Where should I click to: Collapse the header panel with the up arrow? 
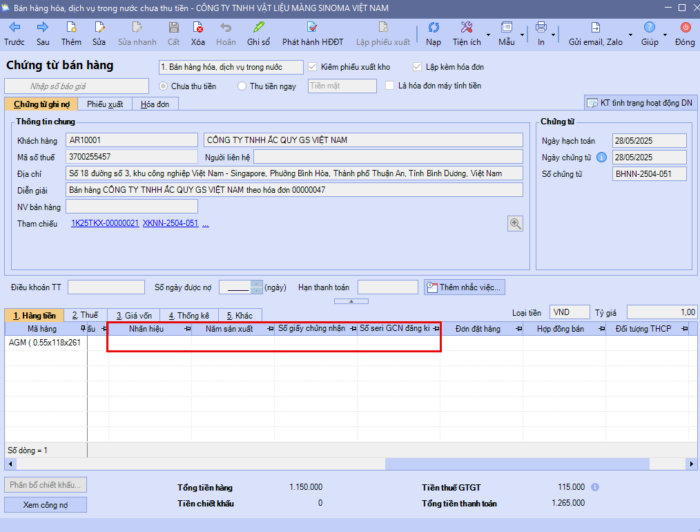click(351, 301)
